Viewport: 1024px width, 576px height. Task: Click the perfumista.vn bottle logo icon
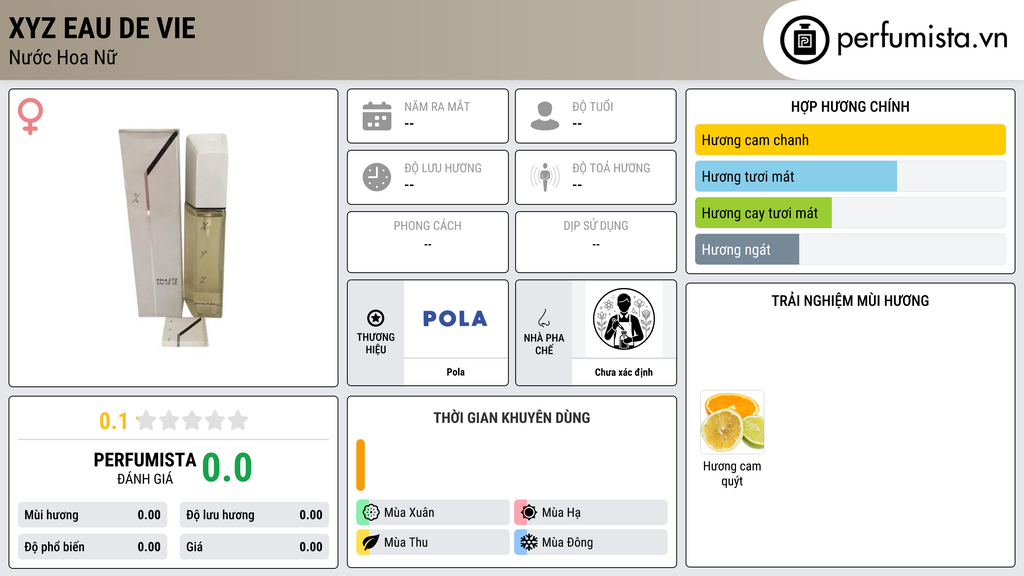(804, 40)
